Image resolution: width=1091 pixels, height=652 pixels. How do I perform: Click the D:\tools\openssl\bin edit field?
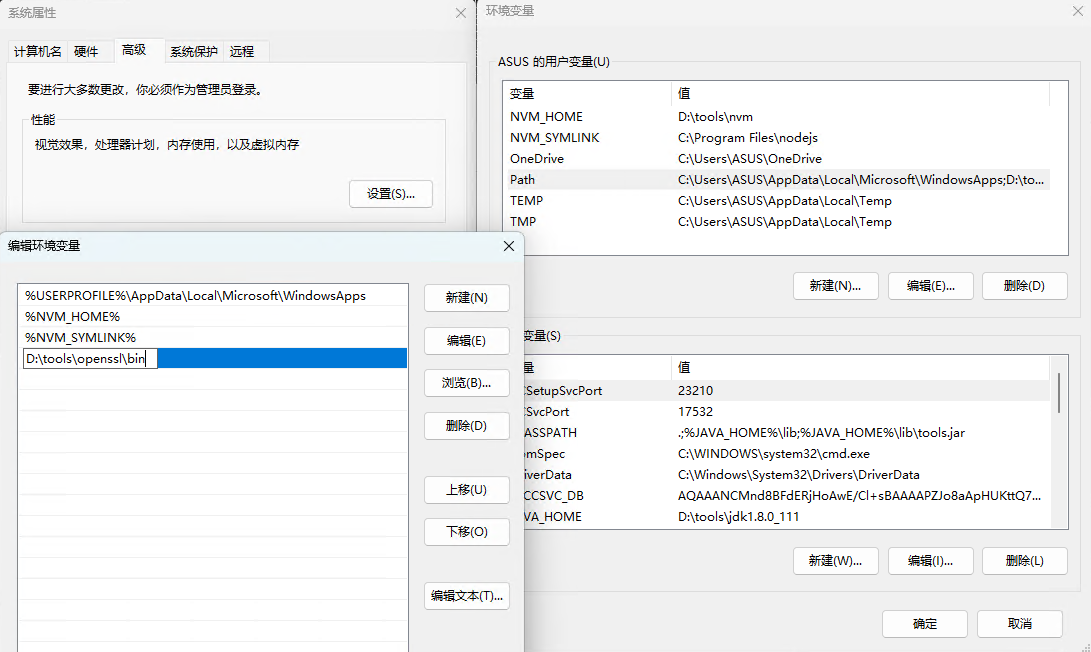click(x=90, y=358)
